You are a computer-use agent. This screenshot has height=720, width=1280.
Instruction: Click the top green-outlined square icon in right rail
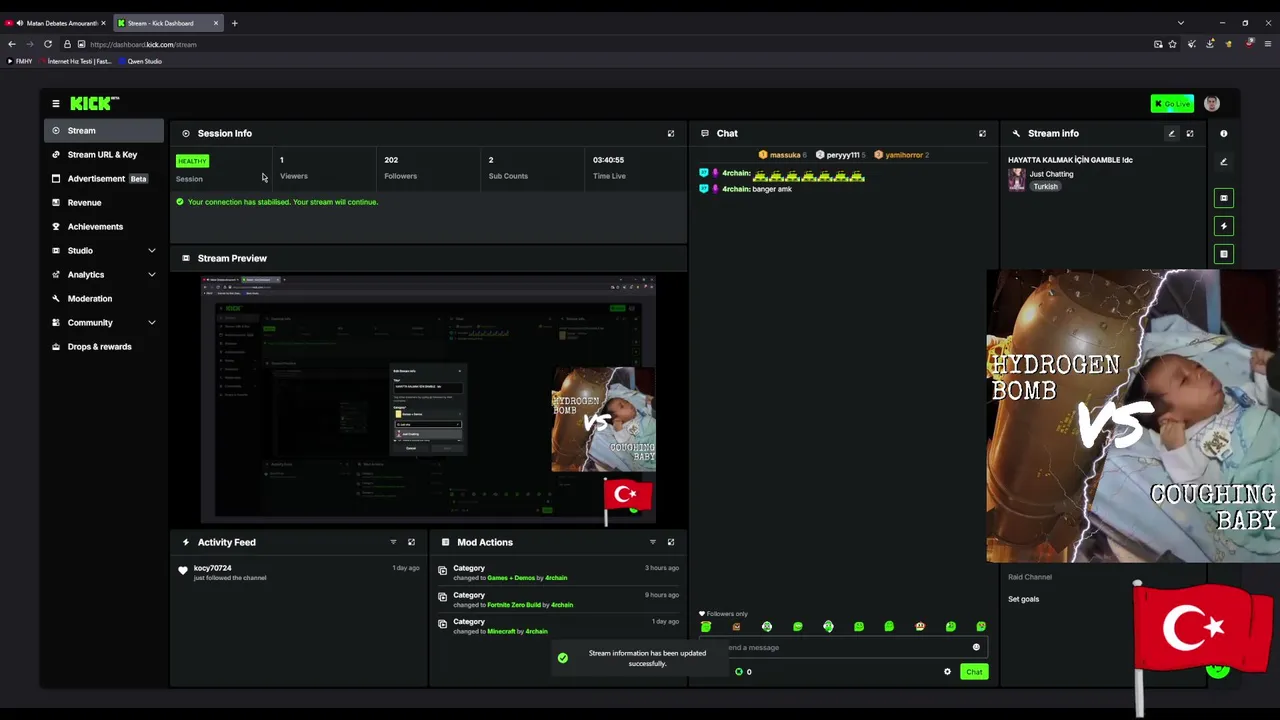[x=1224, y=198]
